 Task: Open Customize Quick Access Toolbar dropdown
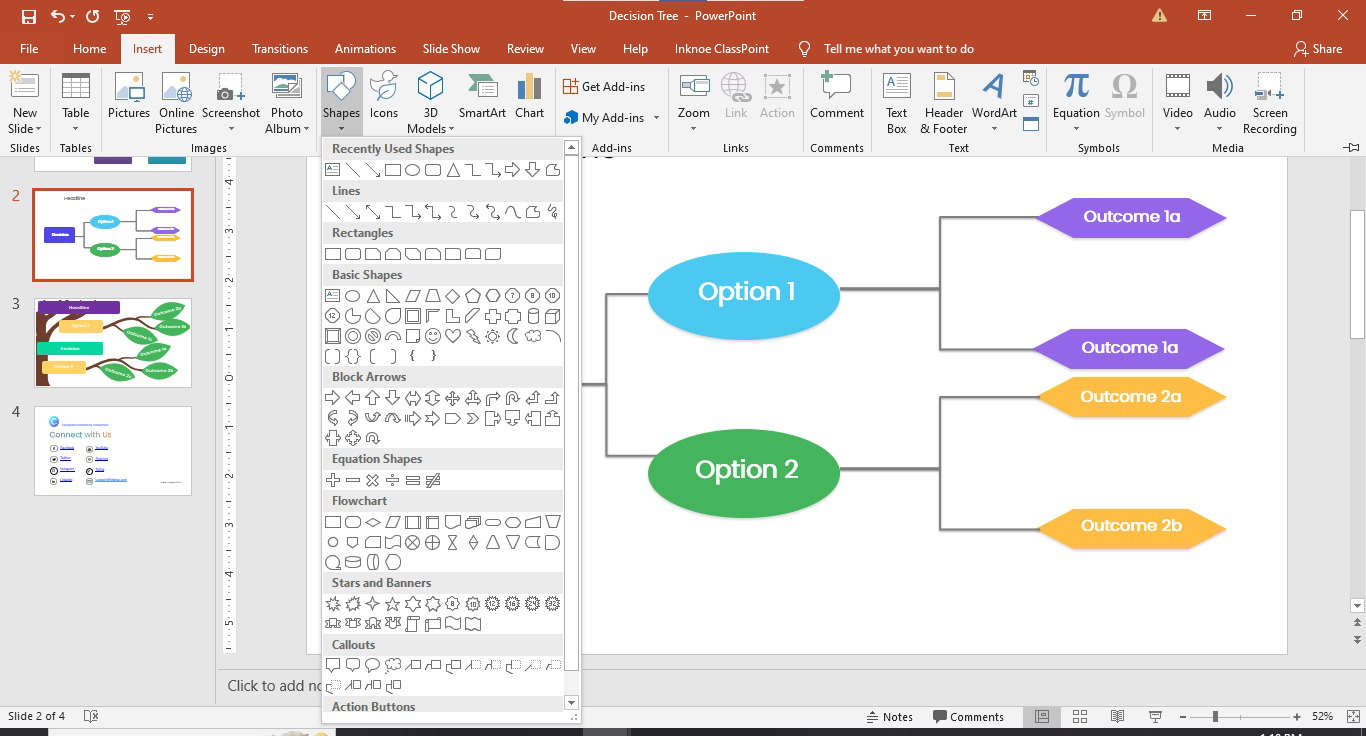150,16
